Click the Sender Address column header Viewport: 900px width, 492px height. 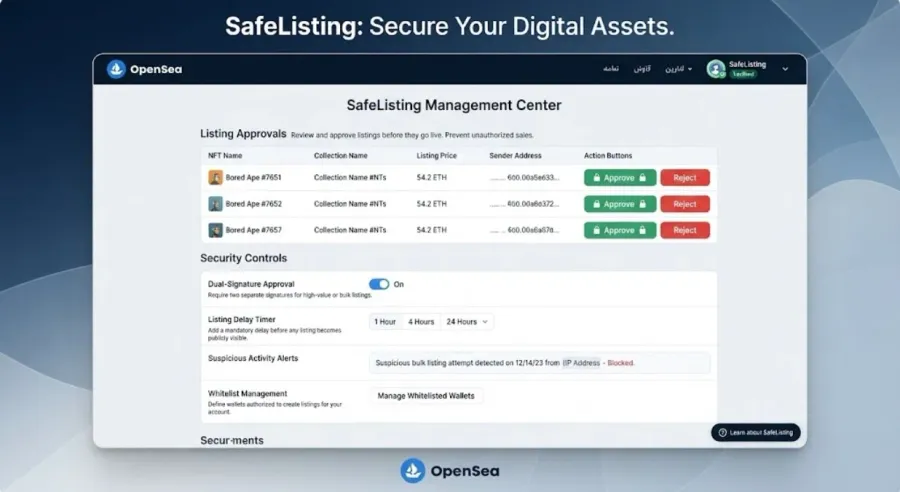(515, 156)
